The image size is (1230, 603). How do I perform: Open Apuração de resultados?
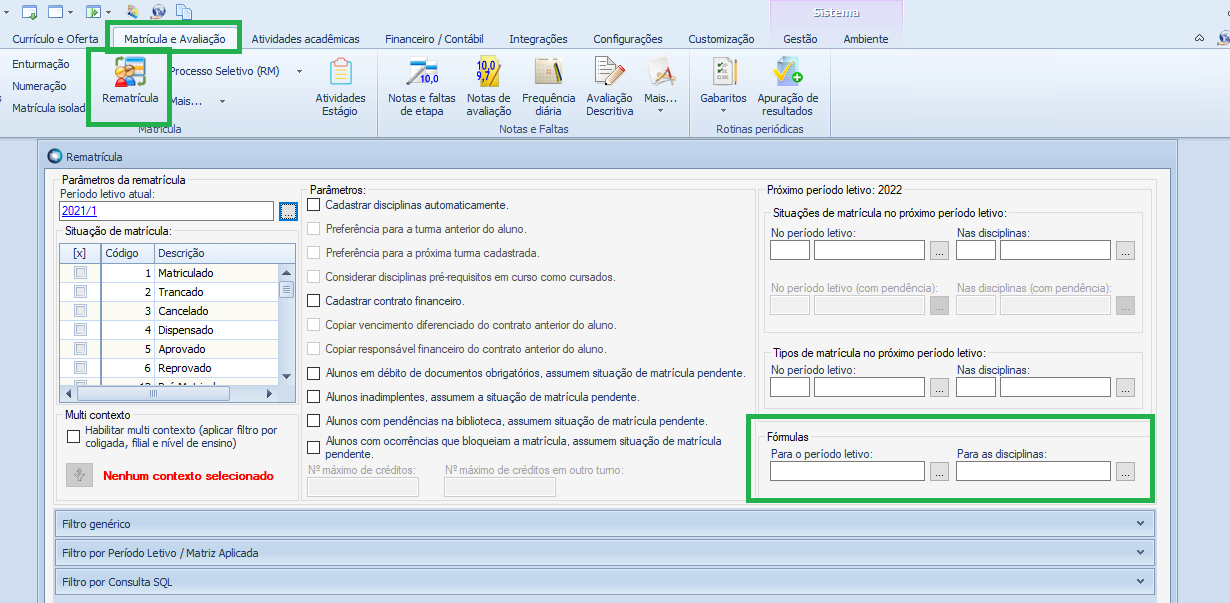pyautogui.click(x=788, y=87)
